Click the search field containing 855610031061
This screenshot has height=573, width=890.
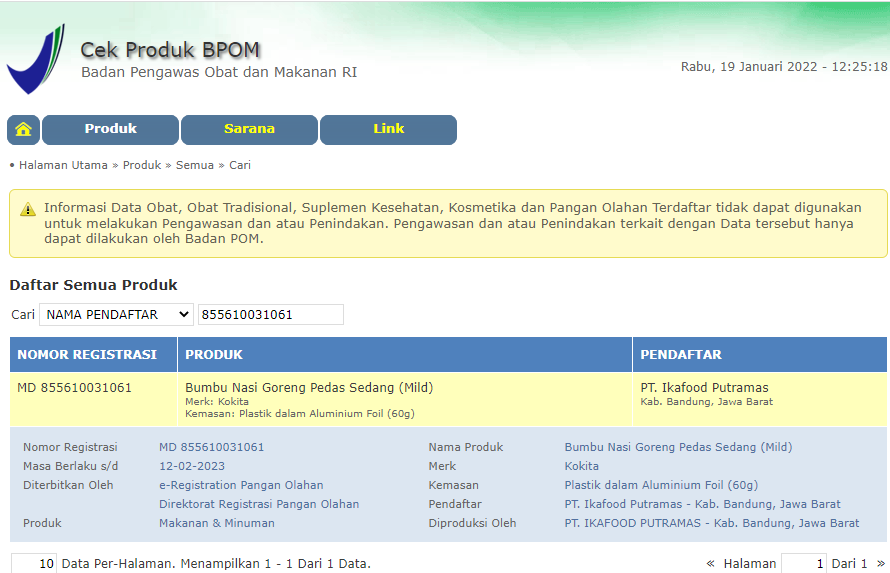(271, 314)
